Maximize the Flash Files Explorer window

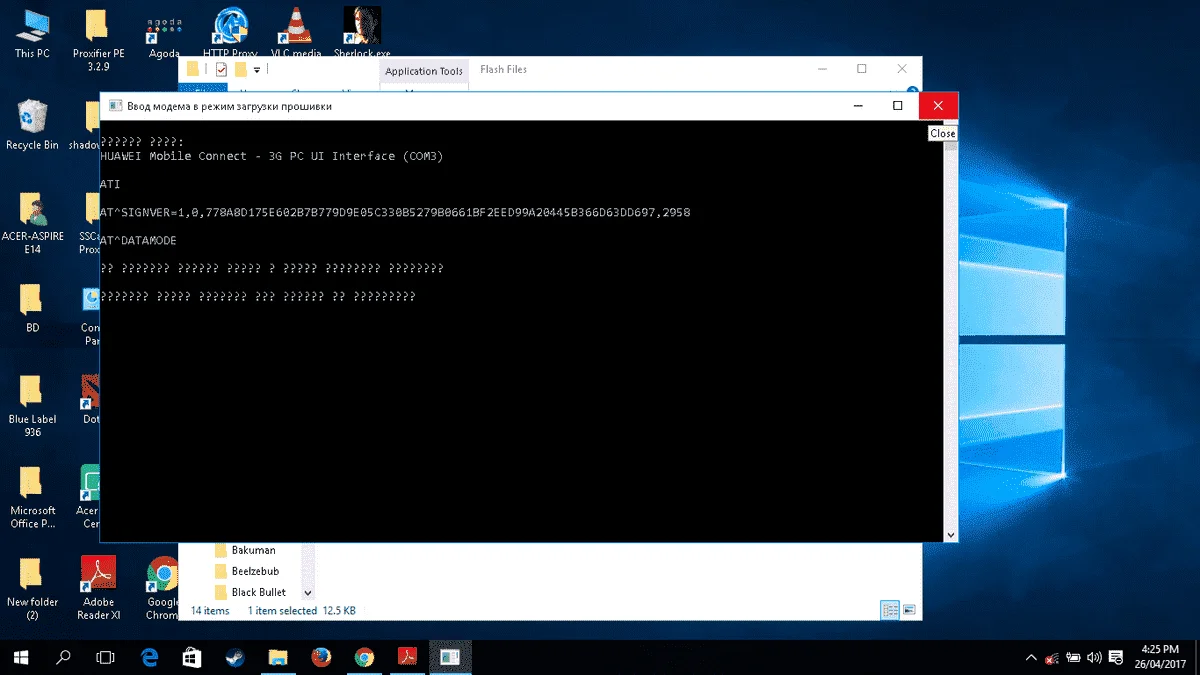(x=862, y=69)
